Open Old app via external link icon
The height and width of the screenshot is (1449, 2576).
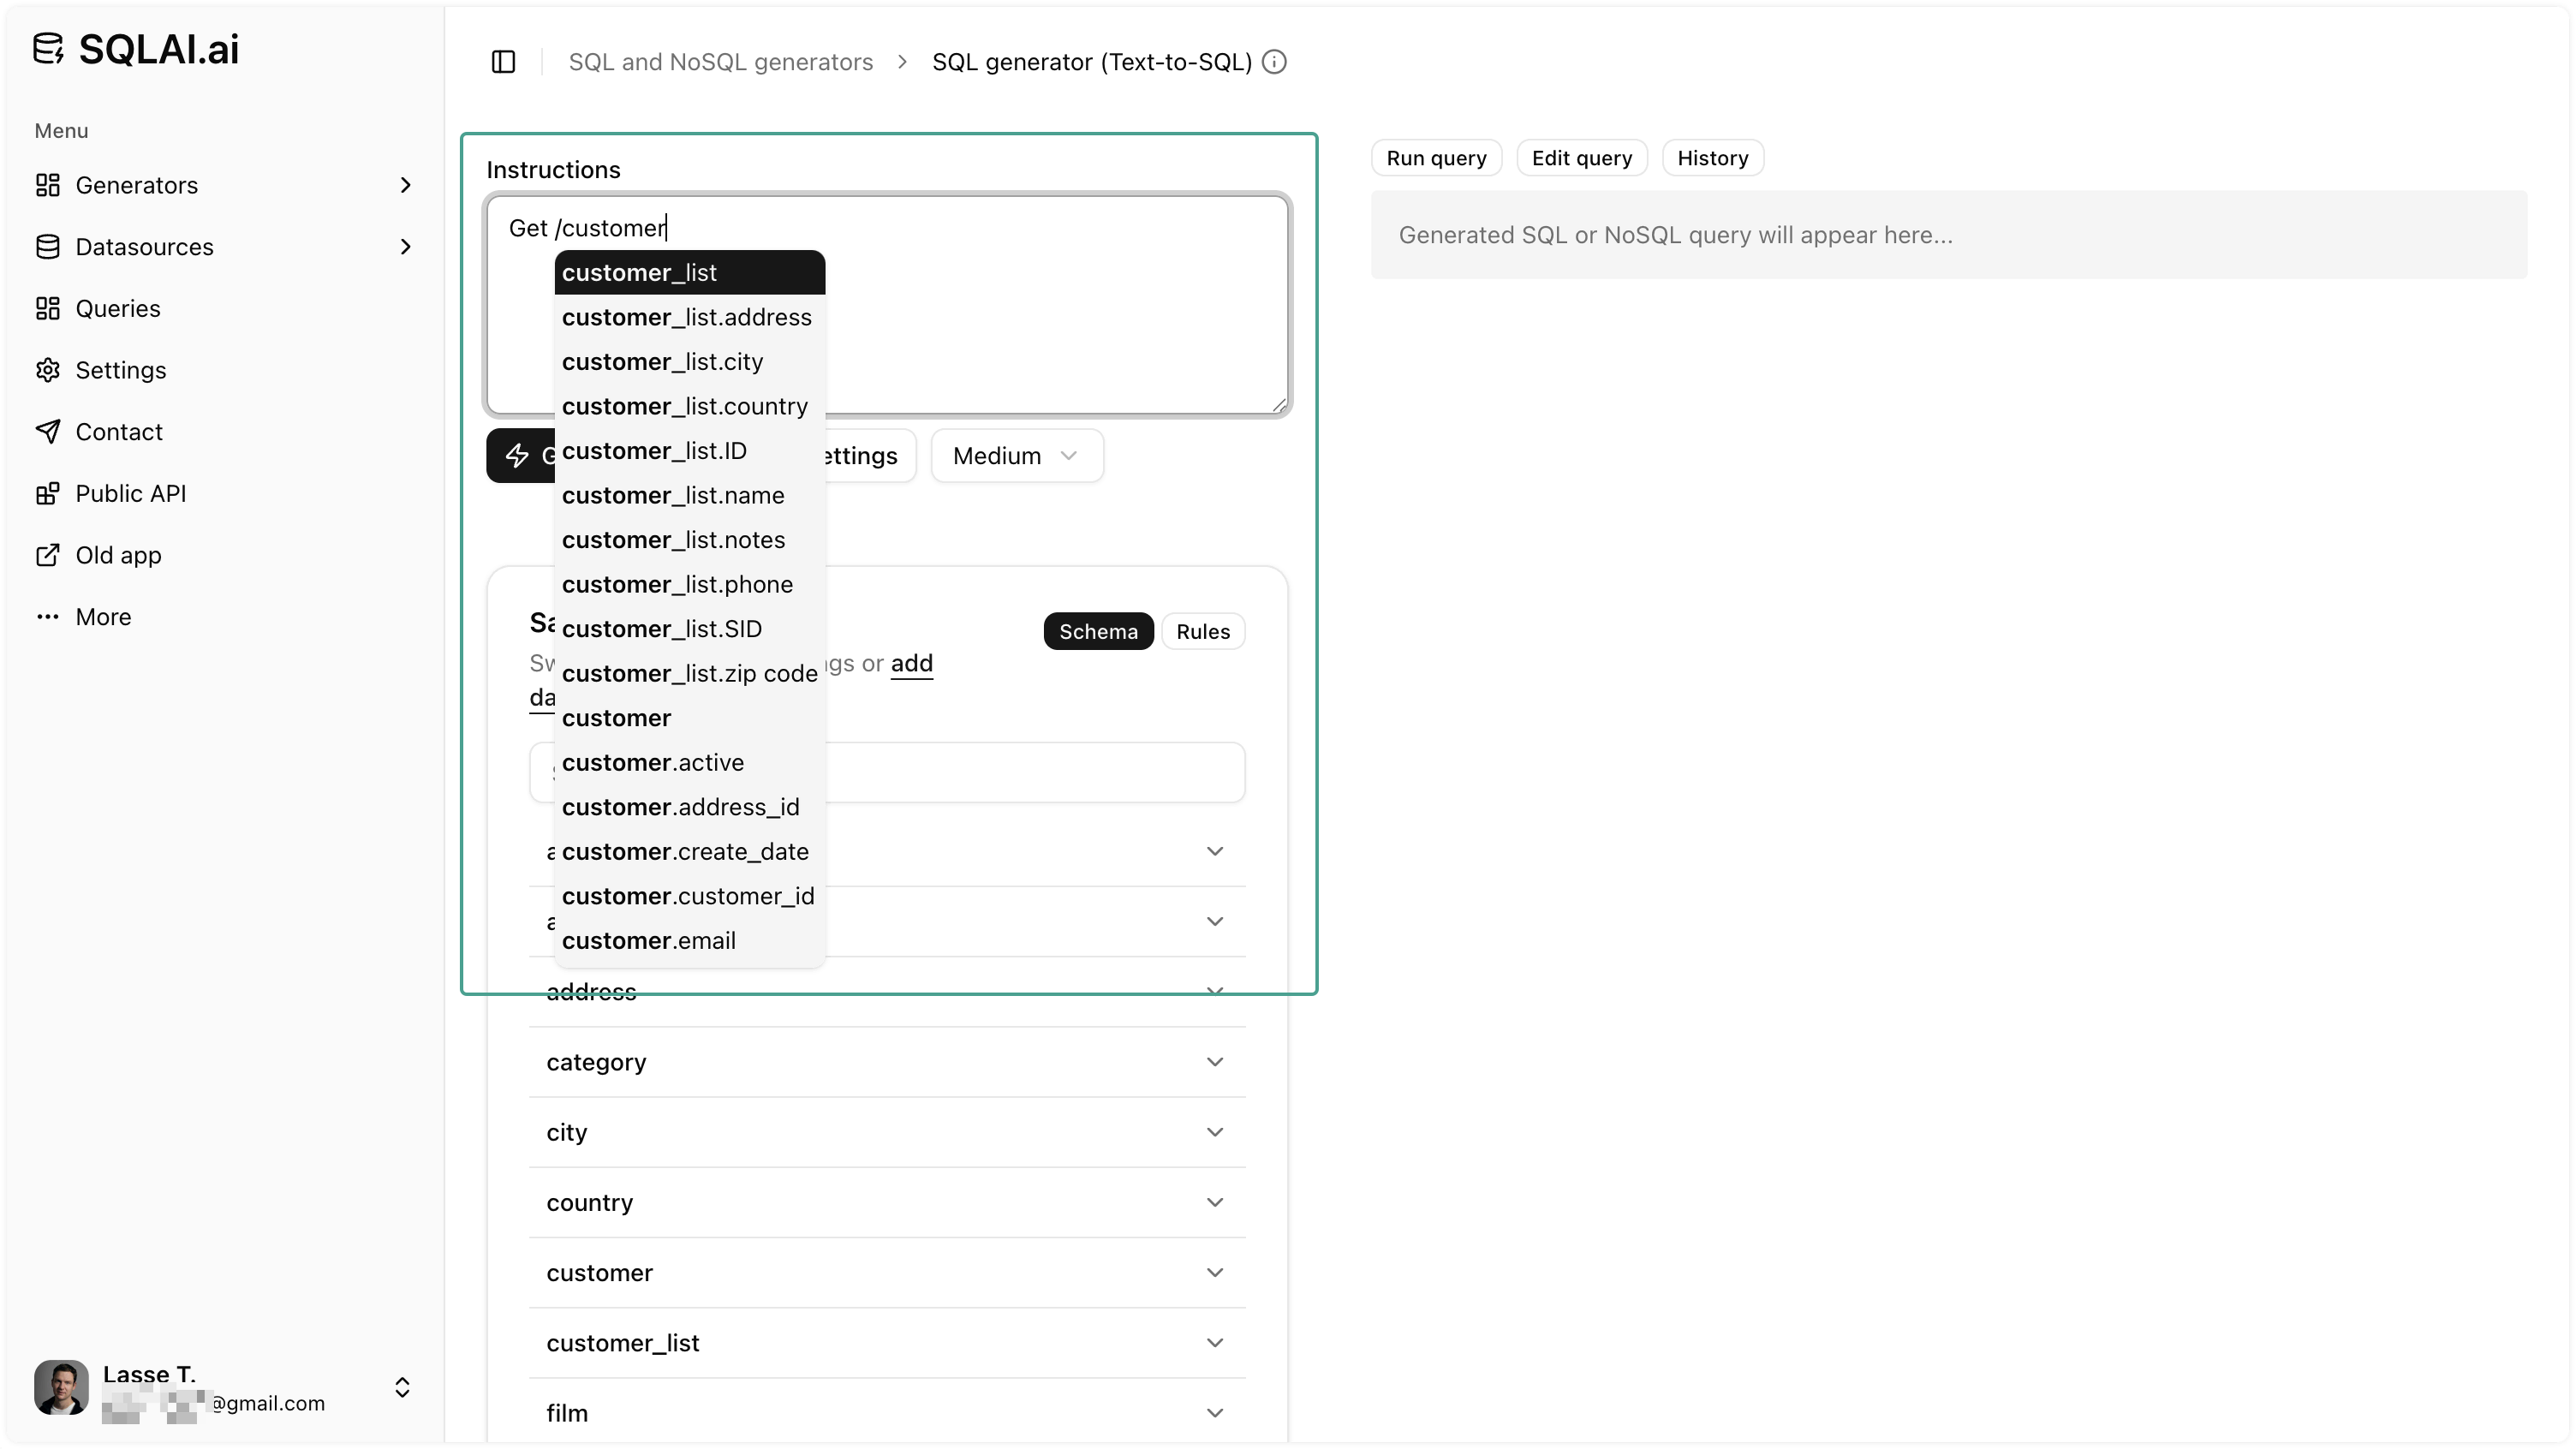coord(48,555)
